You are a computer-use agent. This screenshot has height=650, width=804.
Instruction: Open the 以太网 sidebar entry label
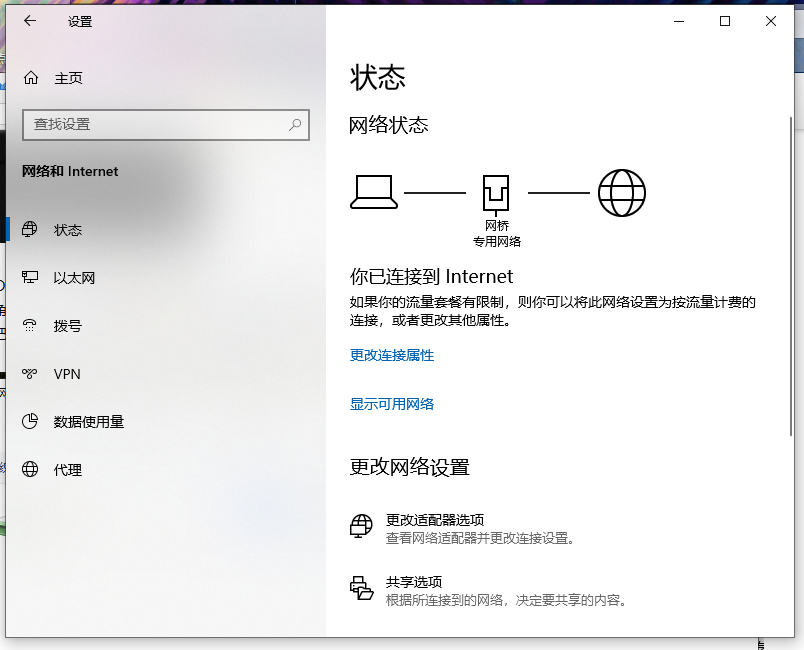click(74, 278)
